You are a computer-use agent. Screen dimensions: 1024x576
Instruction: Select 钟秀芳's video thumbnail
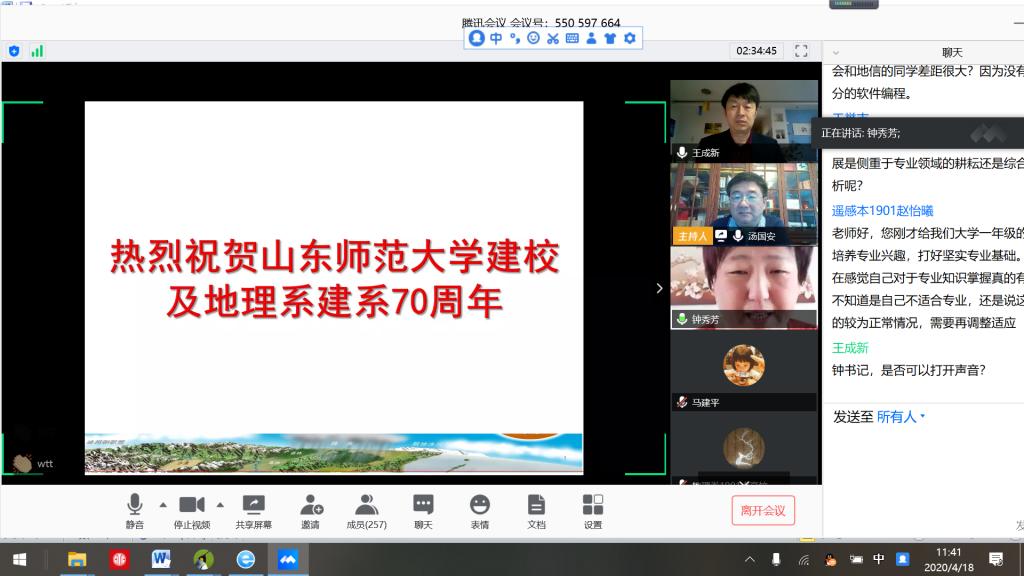[x=743, y=285]
